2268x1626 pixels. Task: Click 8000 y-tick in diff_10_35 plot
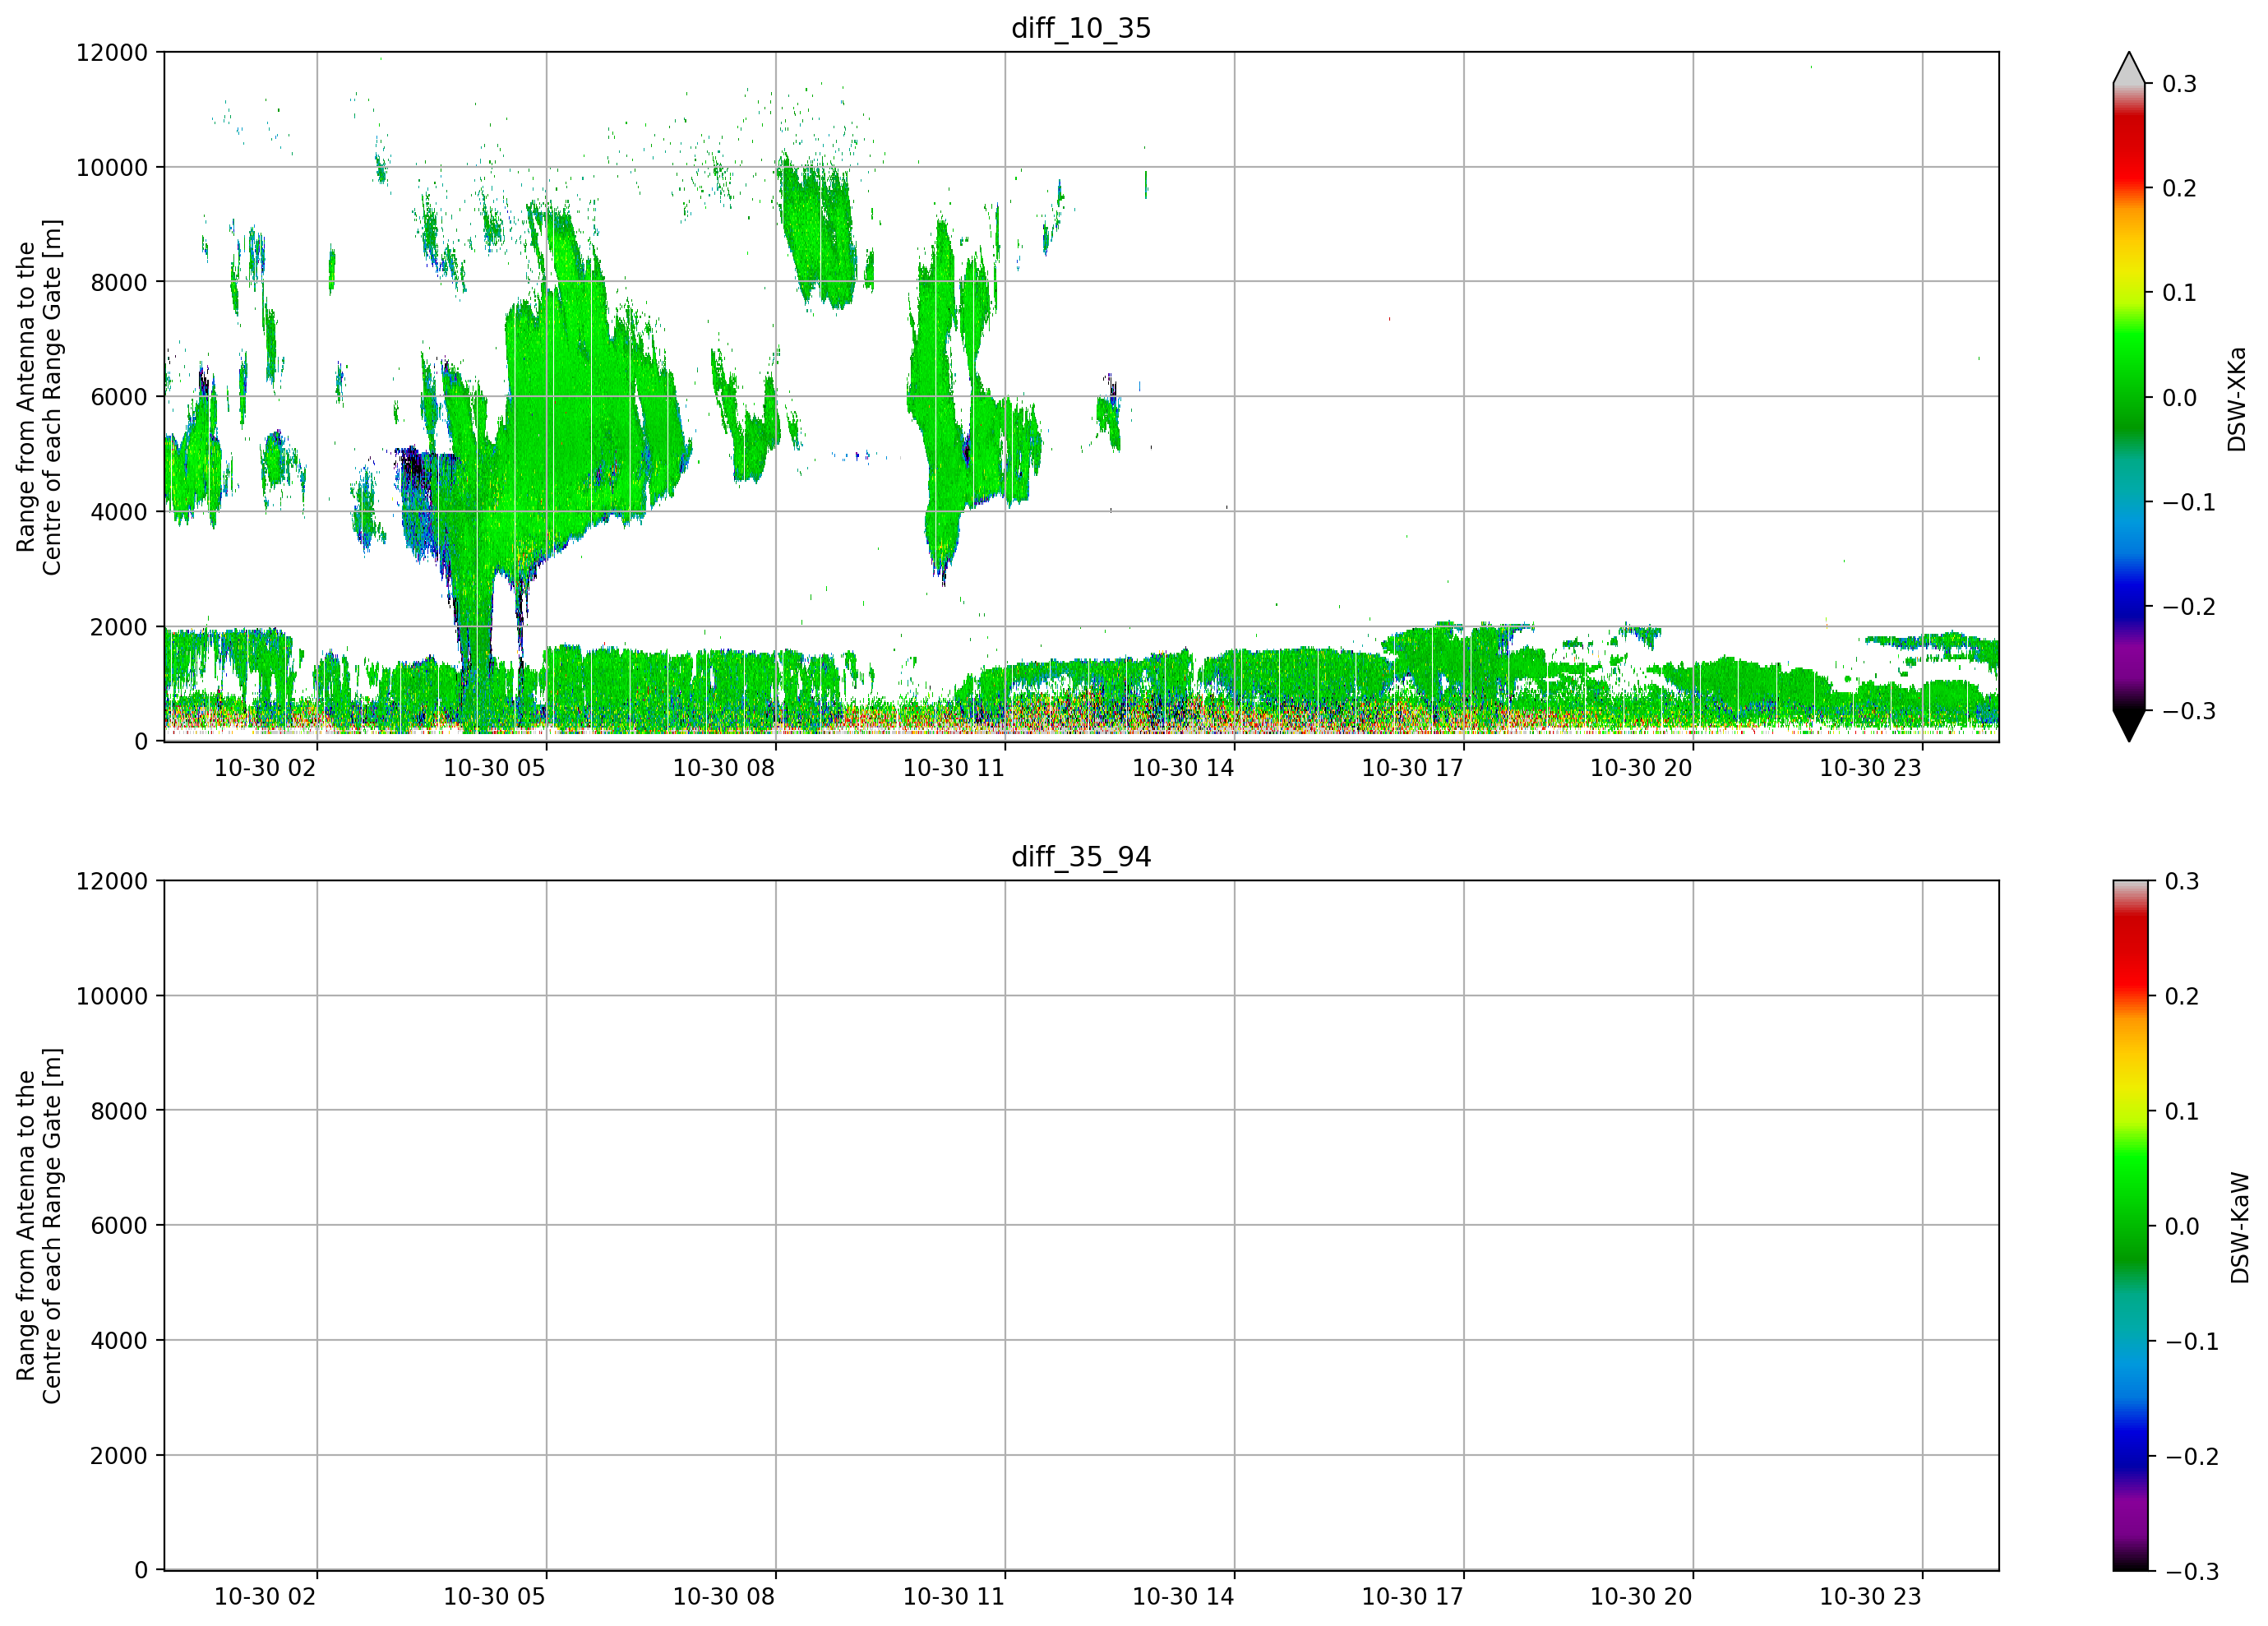point(119,282)
